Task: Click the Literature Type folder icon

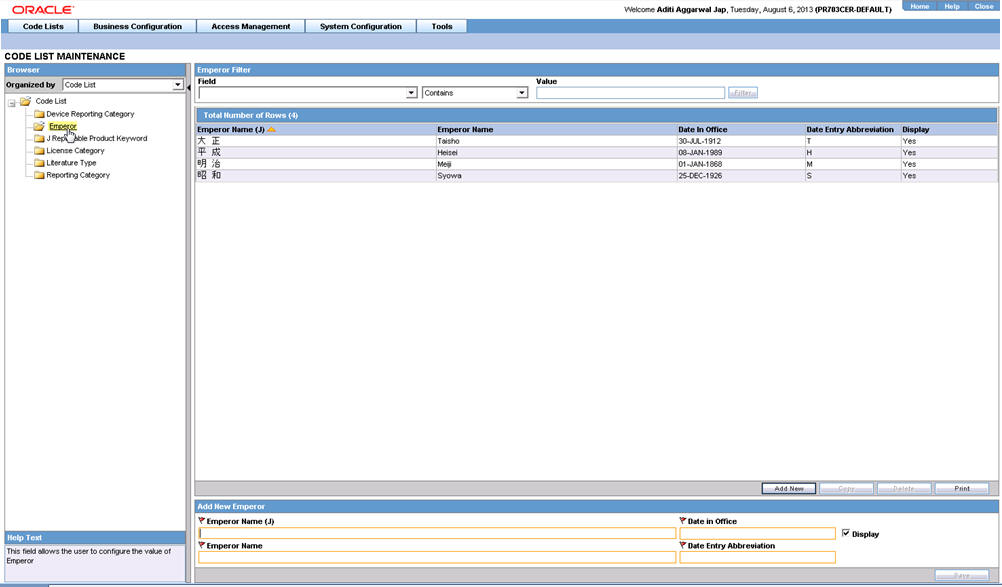Action: click(39, 163)
